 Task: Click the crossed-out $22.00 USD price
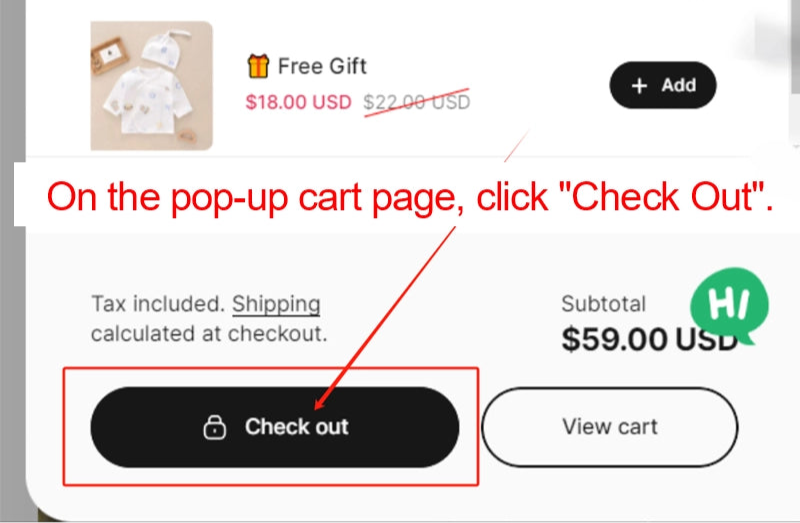click(x=416, y=102)
